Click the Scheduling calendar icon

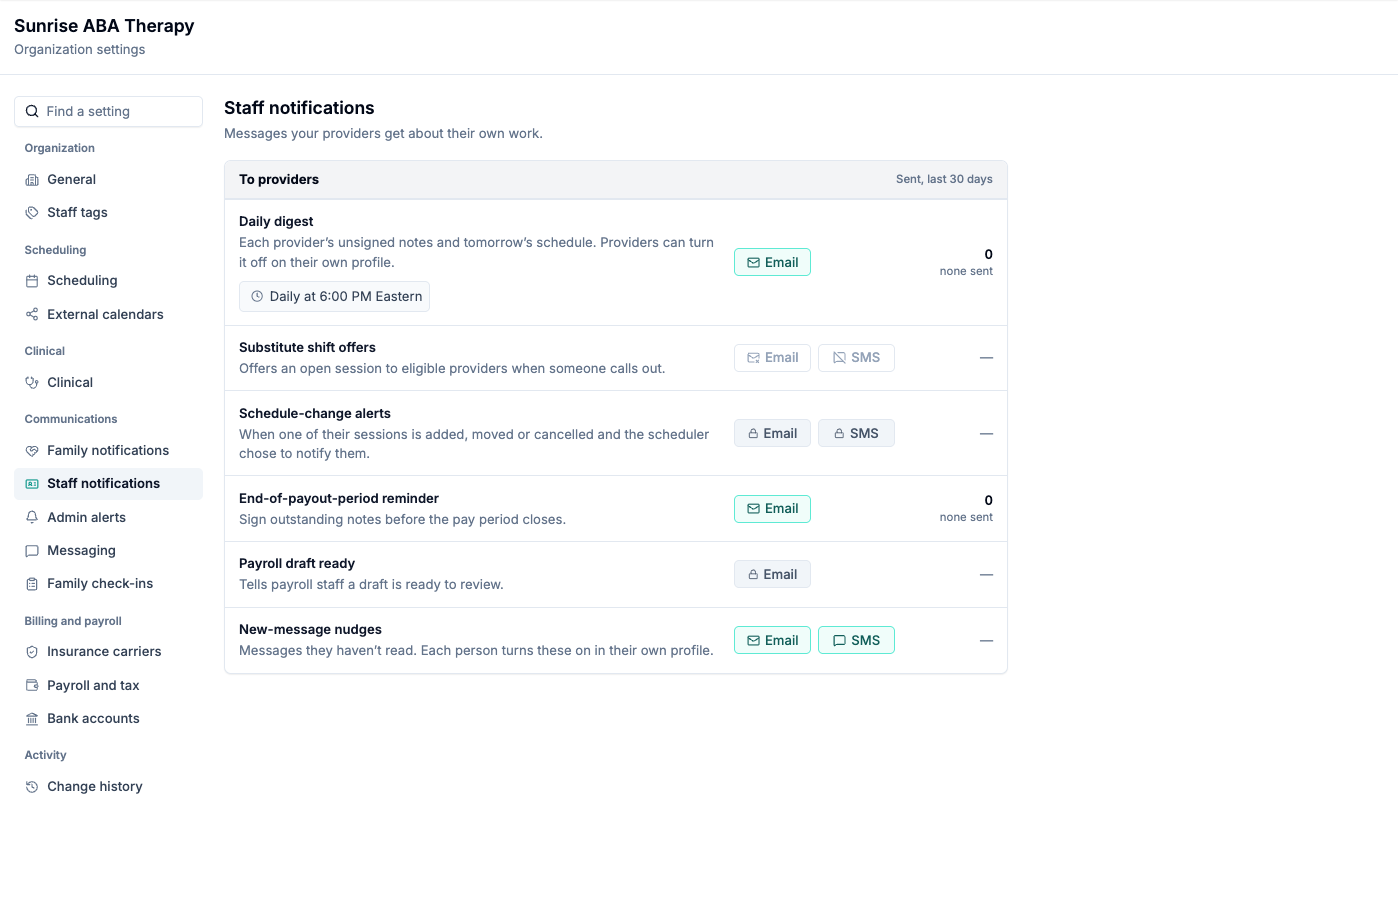pyautogui.click(x=32, y=281)
